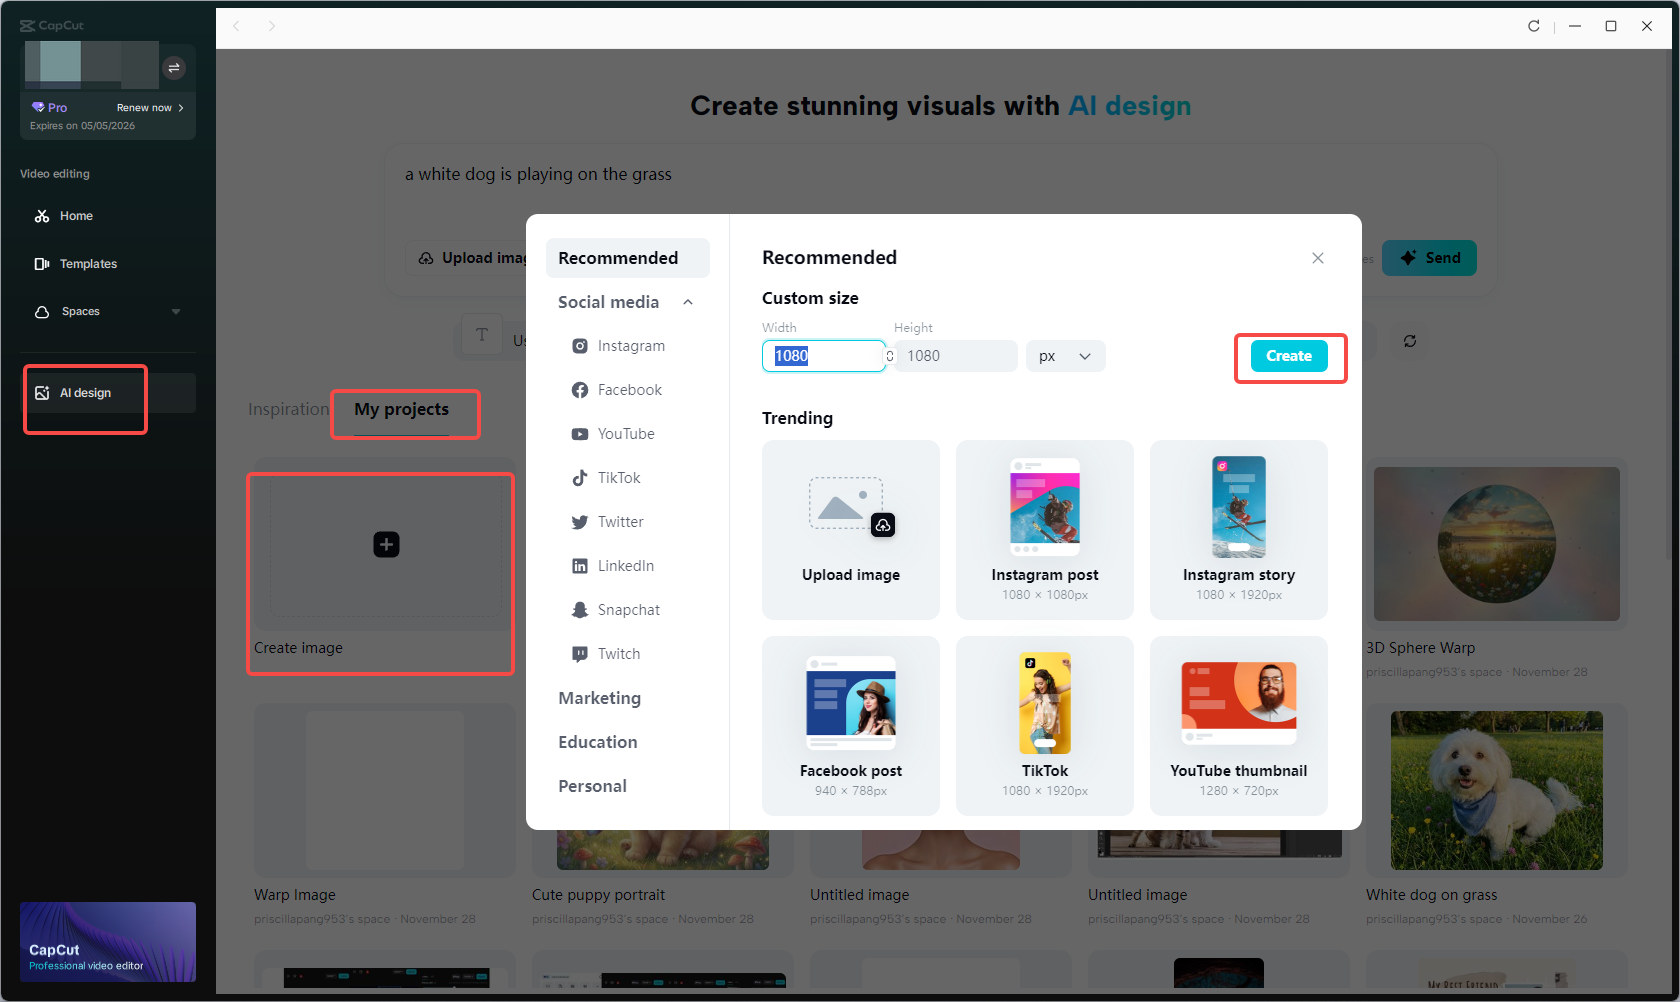1680x1002 pixels.
Task: Switch to the My projects tab
Action: (404, 409)
